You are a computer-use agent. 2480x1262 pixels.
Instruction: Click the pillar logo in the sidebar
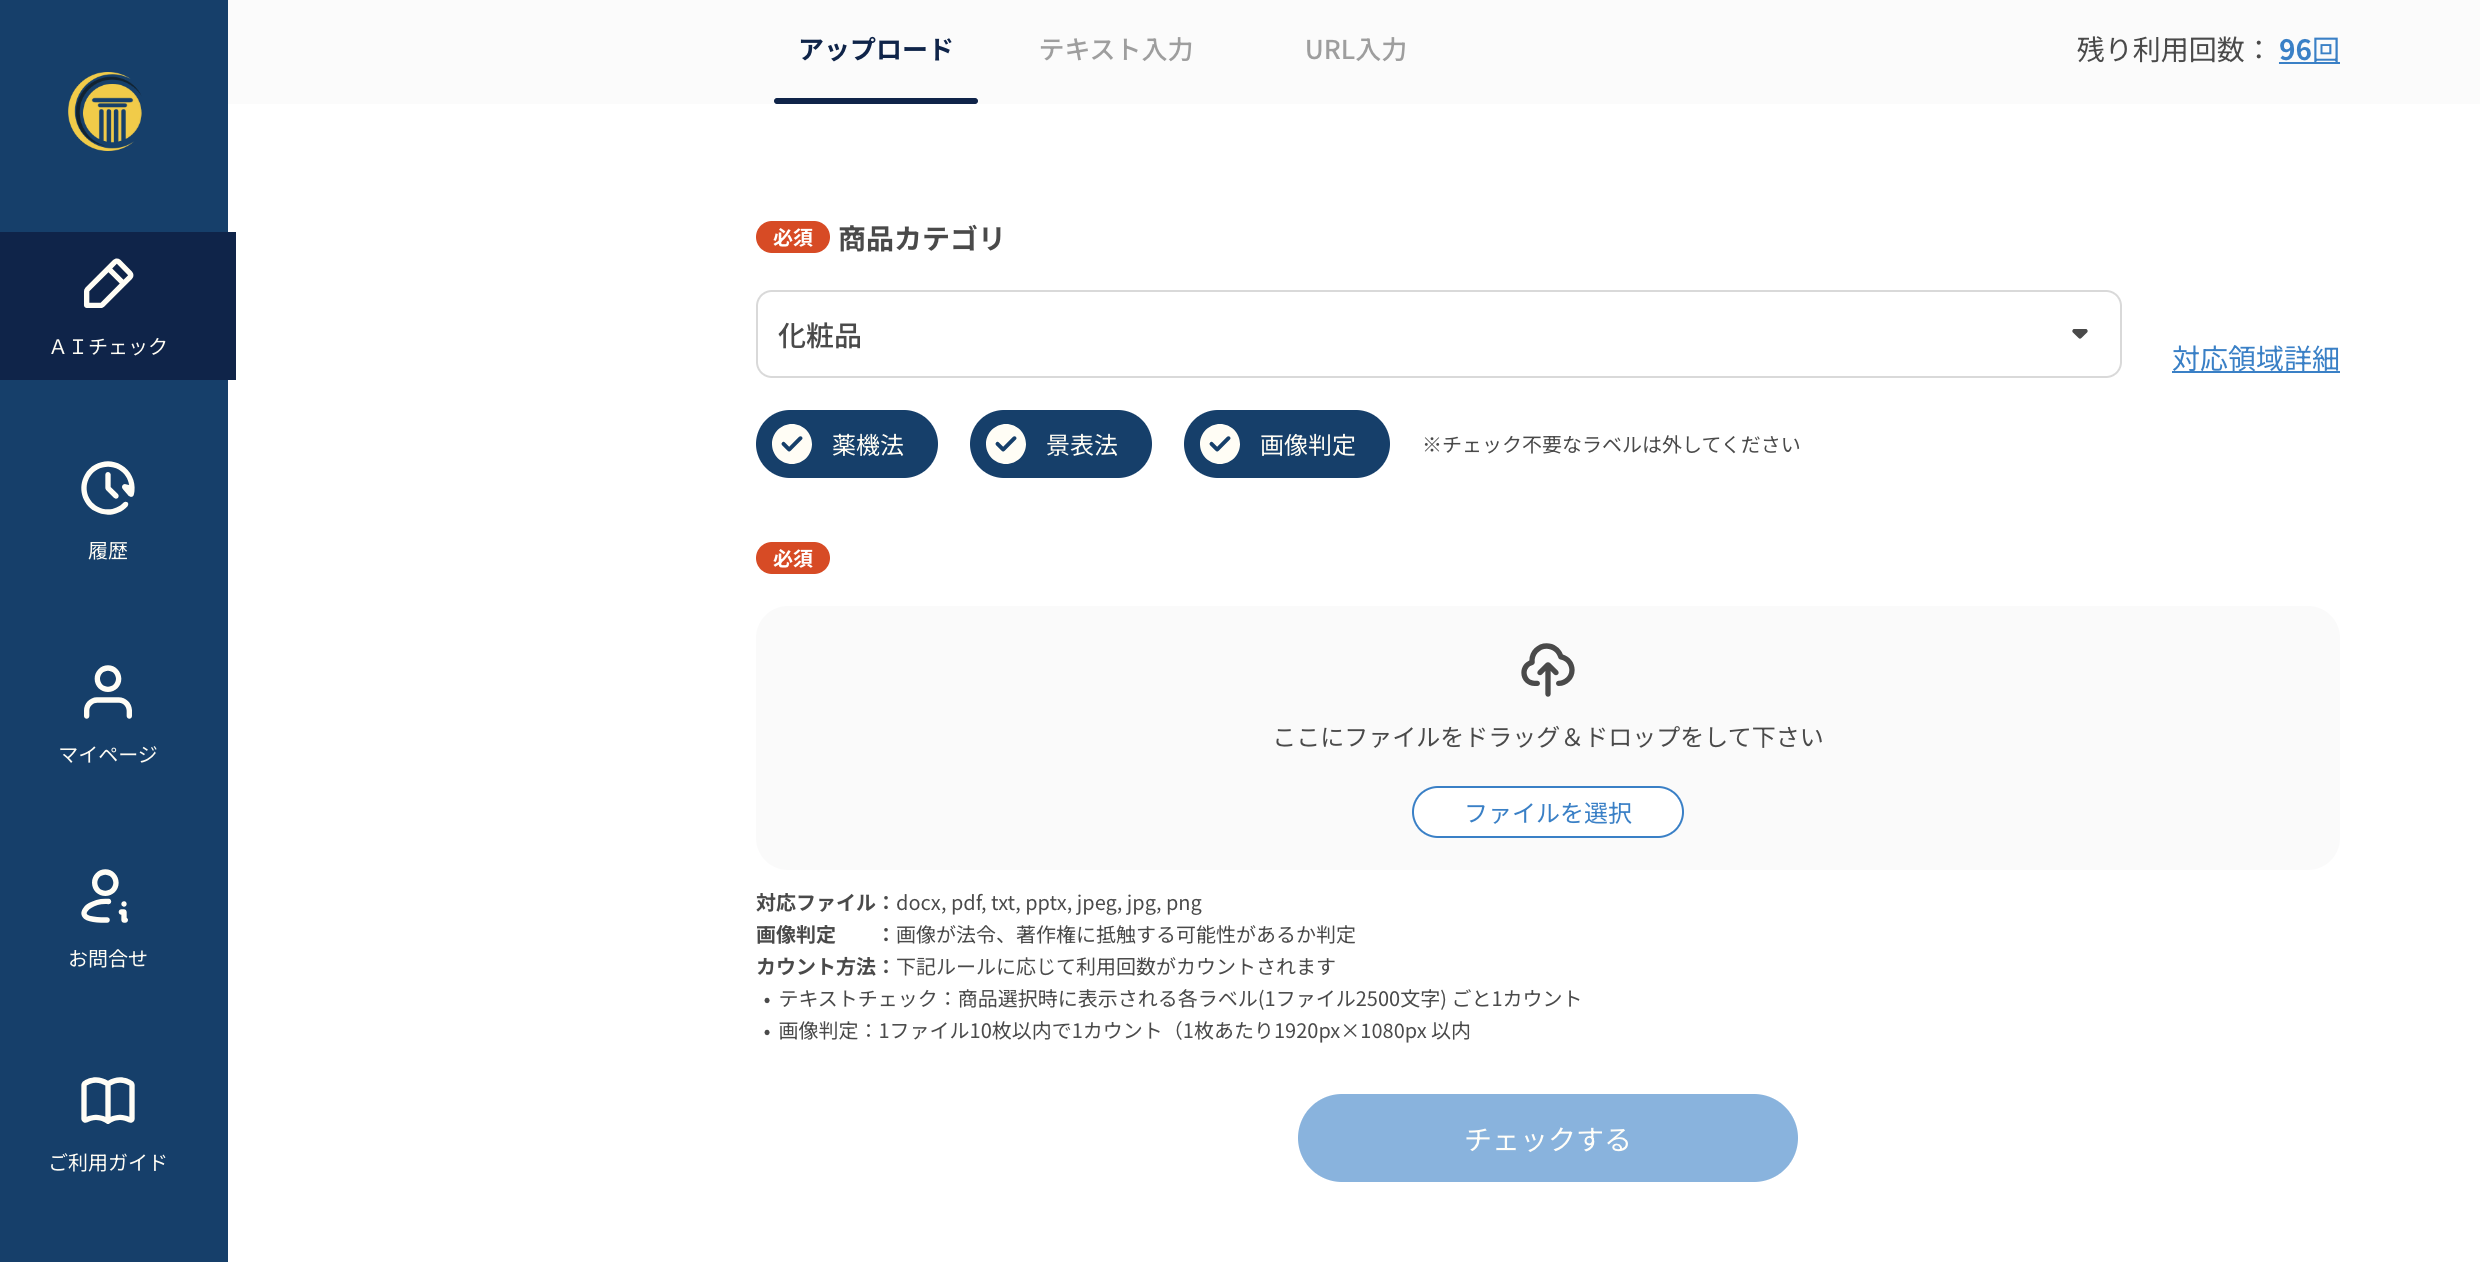105,112
